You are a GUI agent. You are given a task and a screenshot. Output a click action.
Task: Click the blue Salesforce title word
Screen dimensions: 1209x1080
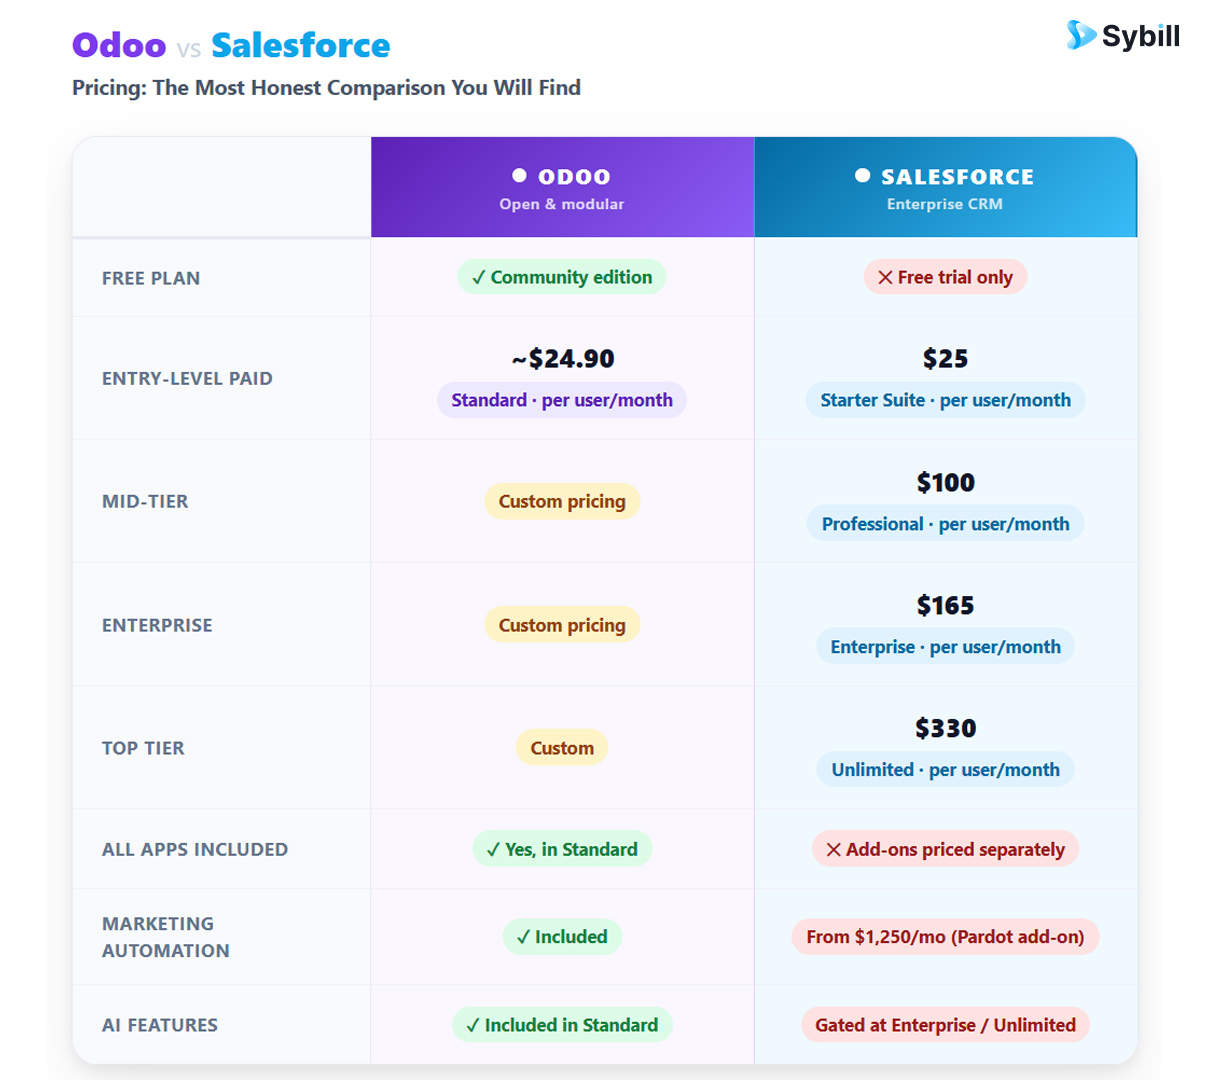pos(300,45)
